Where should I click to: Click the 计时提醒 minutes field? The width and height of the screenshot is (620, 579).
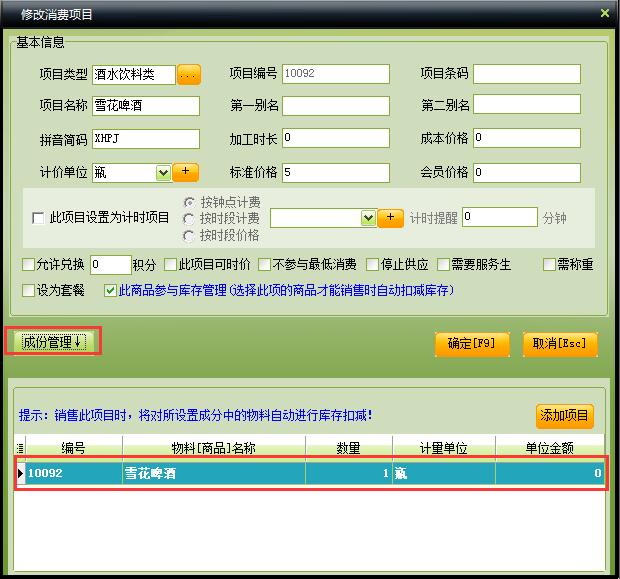tap(500, 217)
